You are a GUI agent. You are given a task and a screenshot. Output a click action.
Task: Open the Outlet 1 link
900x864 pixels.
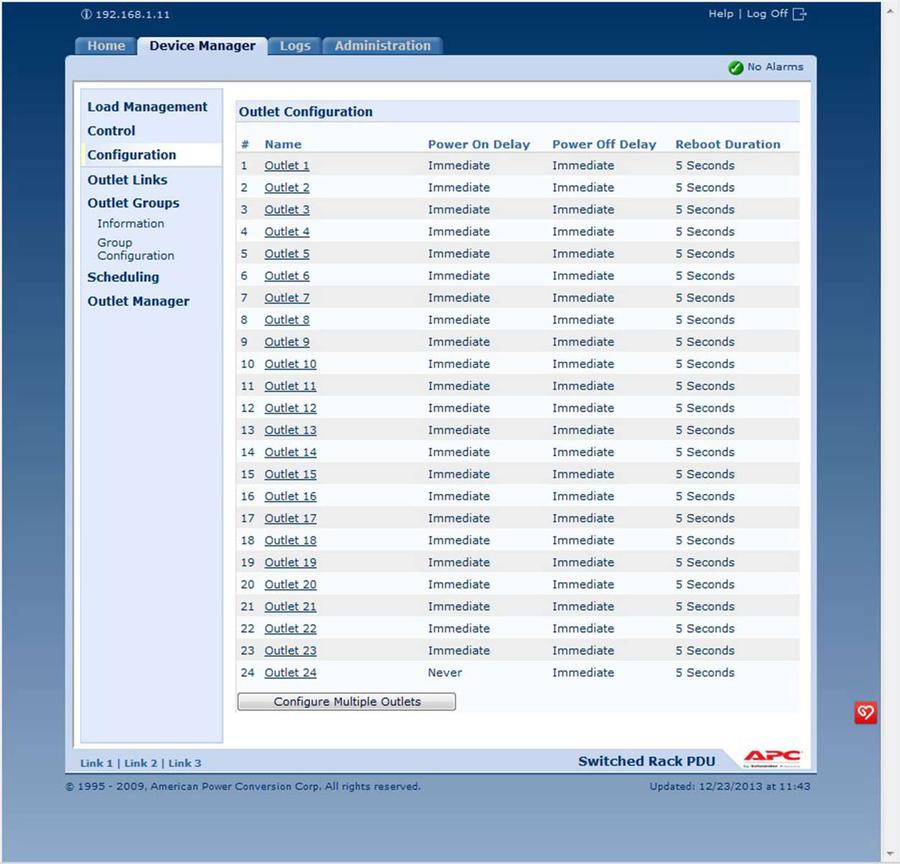[287, 166]
